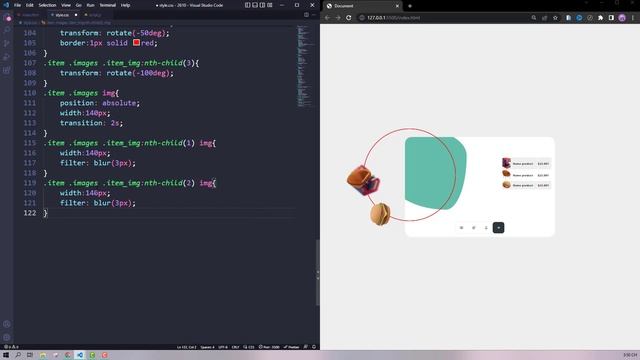
Task: Open the editor More Actions ellipsis
Action: point(313,15)
